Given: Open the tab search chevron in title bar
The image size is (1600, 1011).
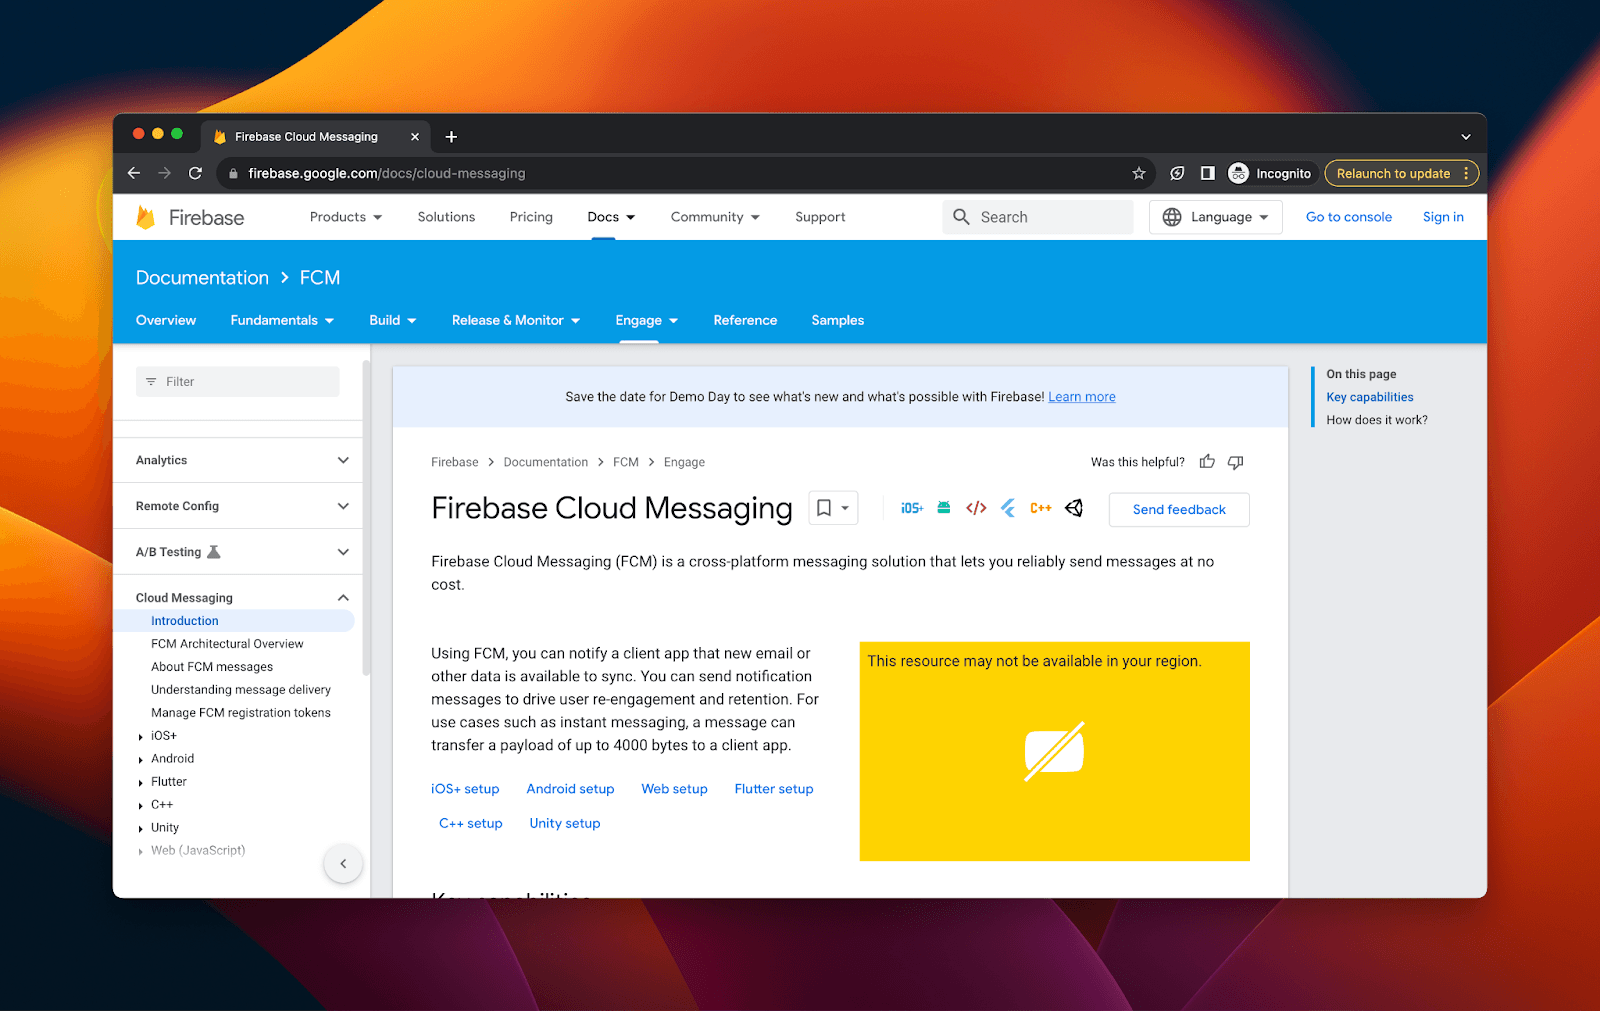Looking at the screenshot, I should click(x=1465, y=137).
